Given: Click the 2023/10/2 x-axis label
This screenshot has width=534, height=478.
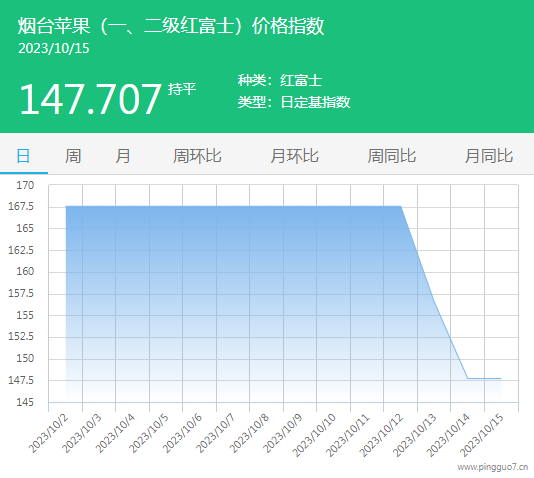Looking at the screenshot, I should (x=49, y=433).
